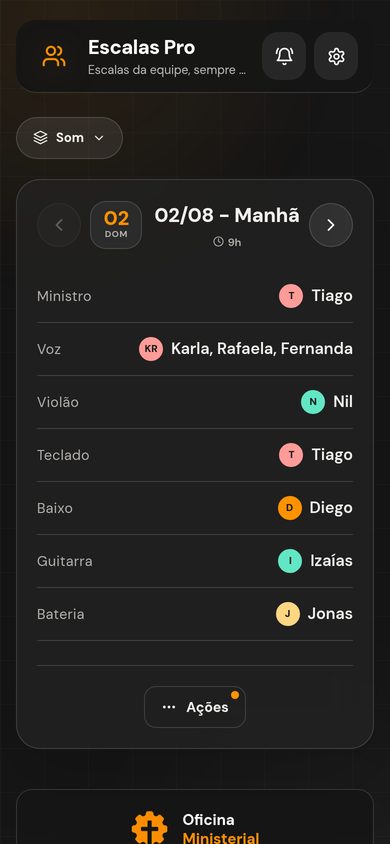Click Izaías's teal I avatar
Viewport: 390px width, 844px height.
click(290, 561)
